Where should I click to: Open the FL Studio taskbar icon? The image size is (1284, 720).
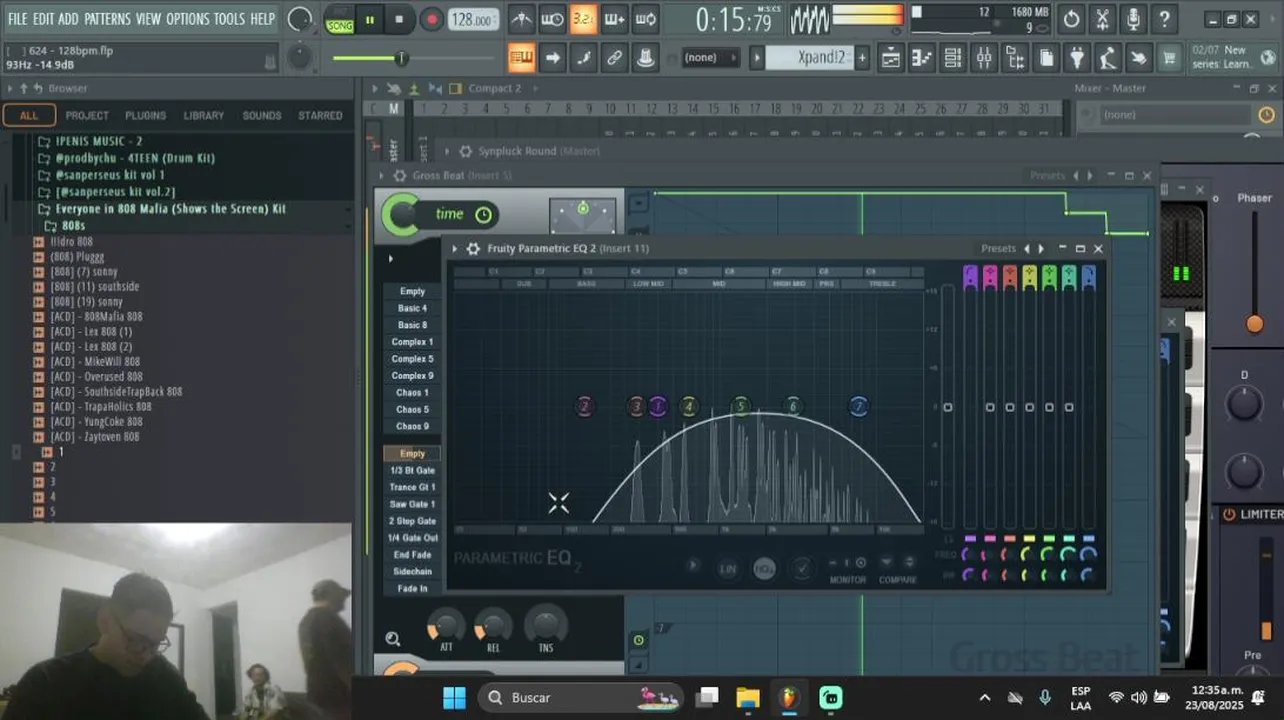click(789, 697)
